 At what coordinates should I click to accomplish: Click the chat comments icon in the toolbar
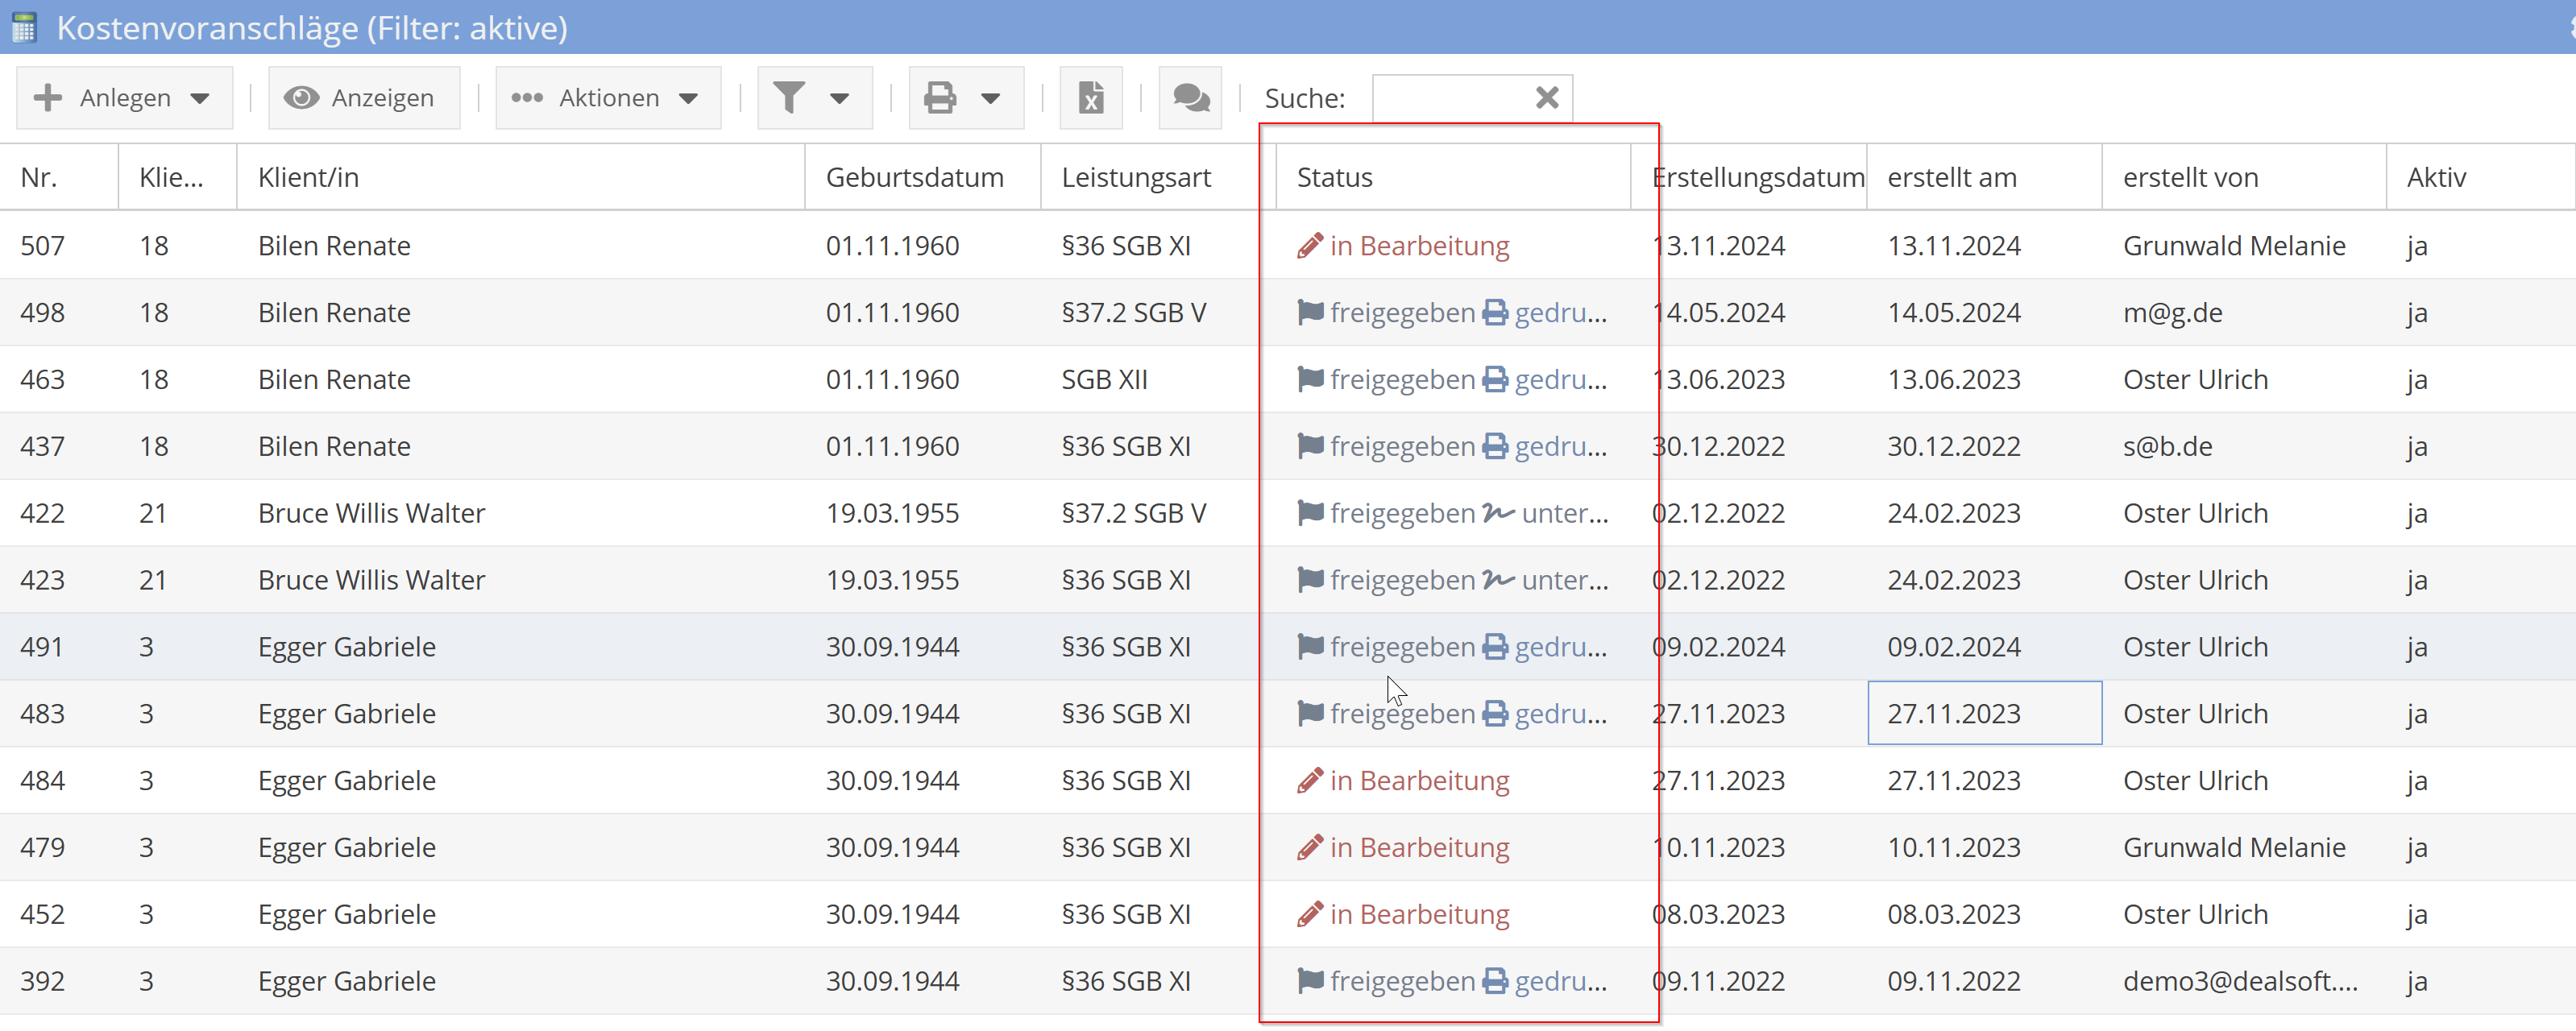1190,98
